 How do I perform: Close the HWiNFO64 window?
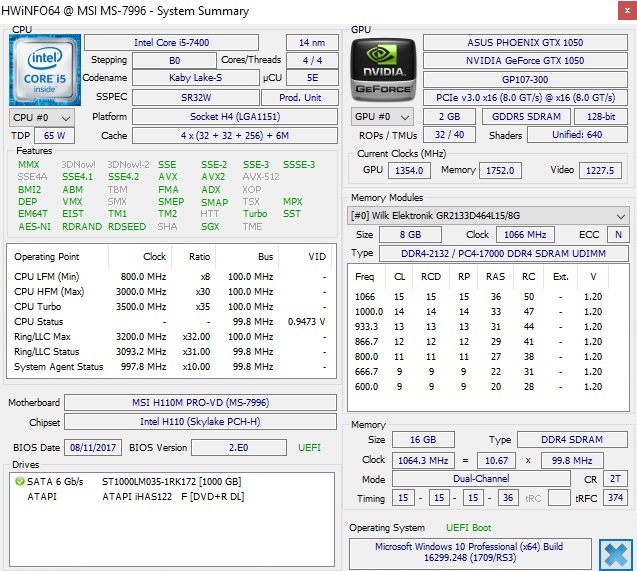click(x=627, y=11)
